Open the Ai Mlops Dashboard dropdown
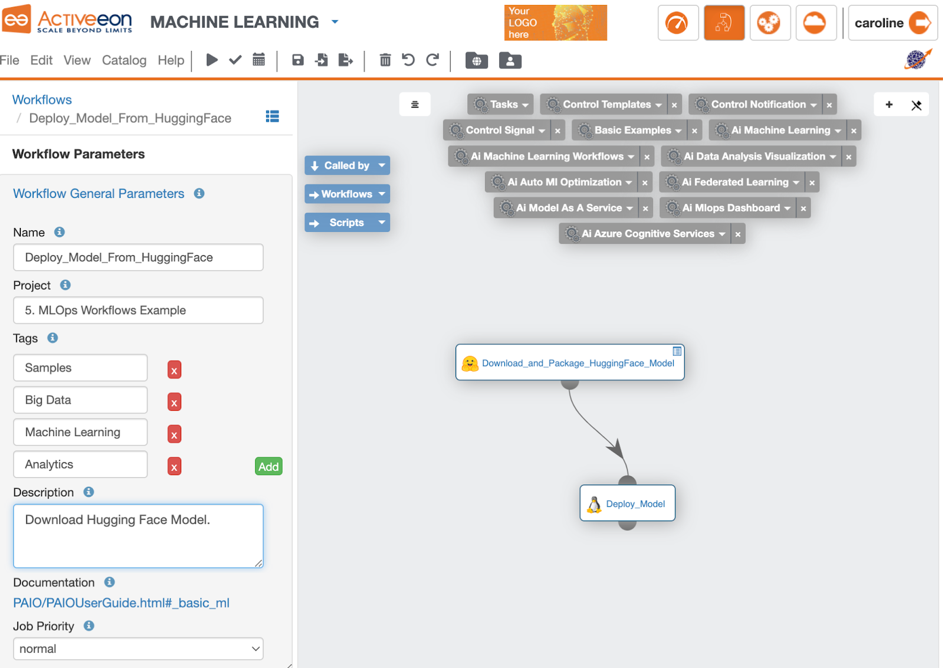 click(728, 208)
